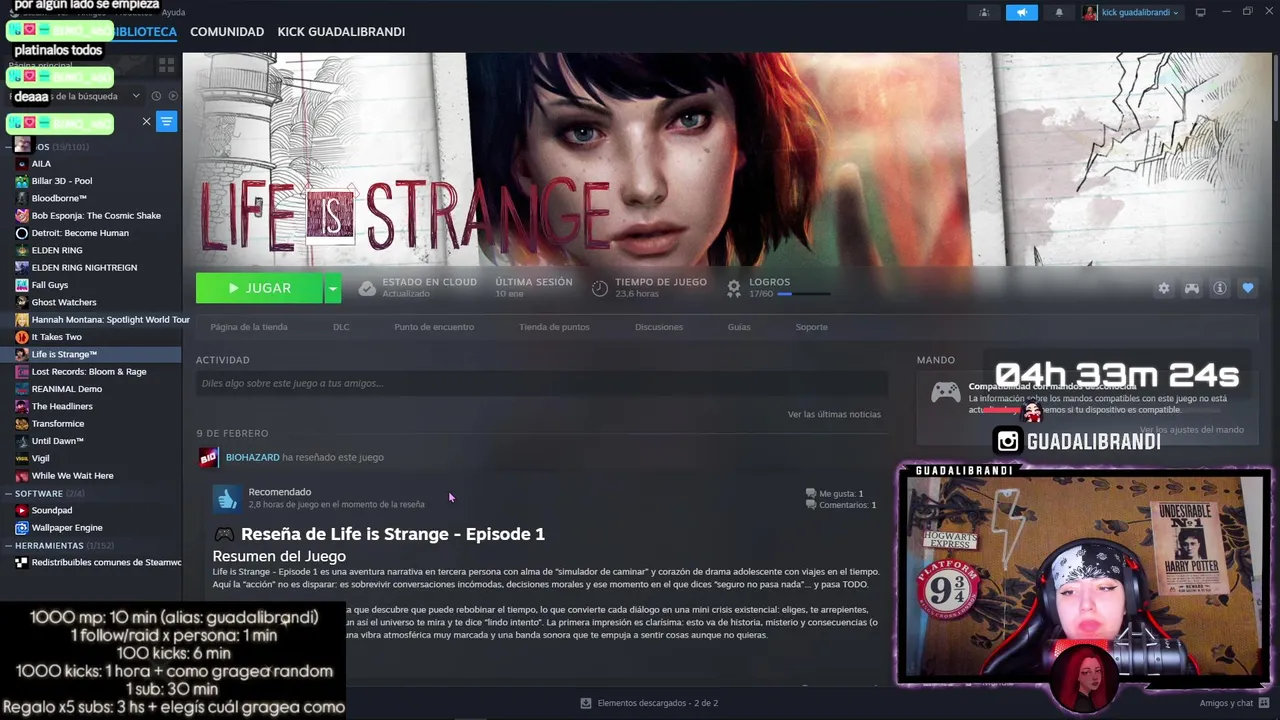The height and width of the screenshot is (720, 1280).
Task: Open Bloodborne in the library
Action: 59,198
